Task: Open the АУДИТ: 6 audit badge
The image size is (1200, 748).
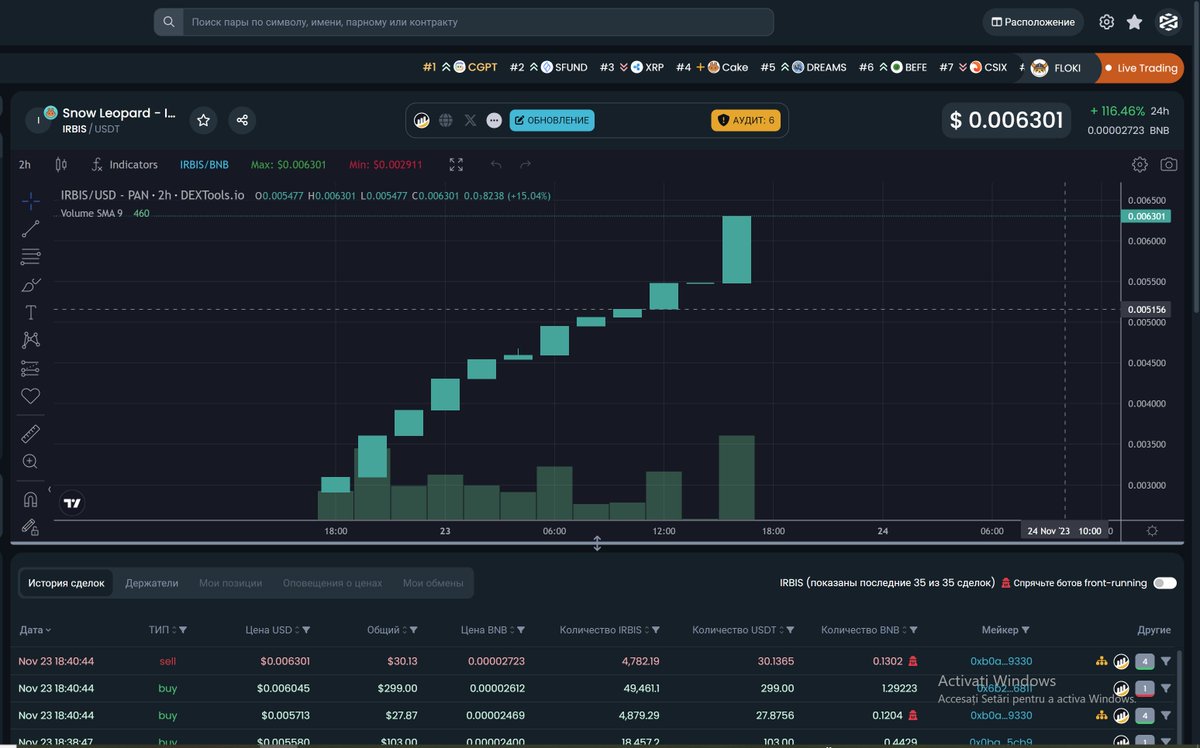Action: click(746, 120)
